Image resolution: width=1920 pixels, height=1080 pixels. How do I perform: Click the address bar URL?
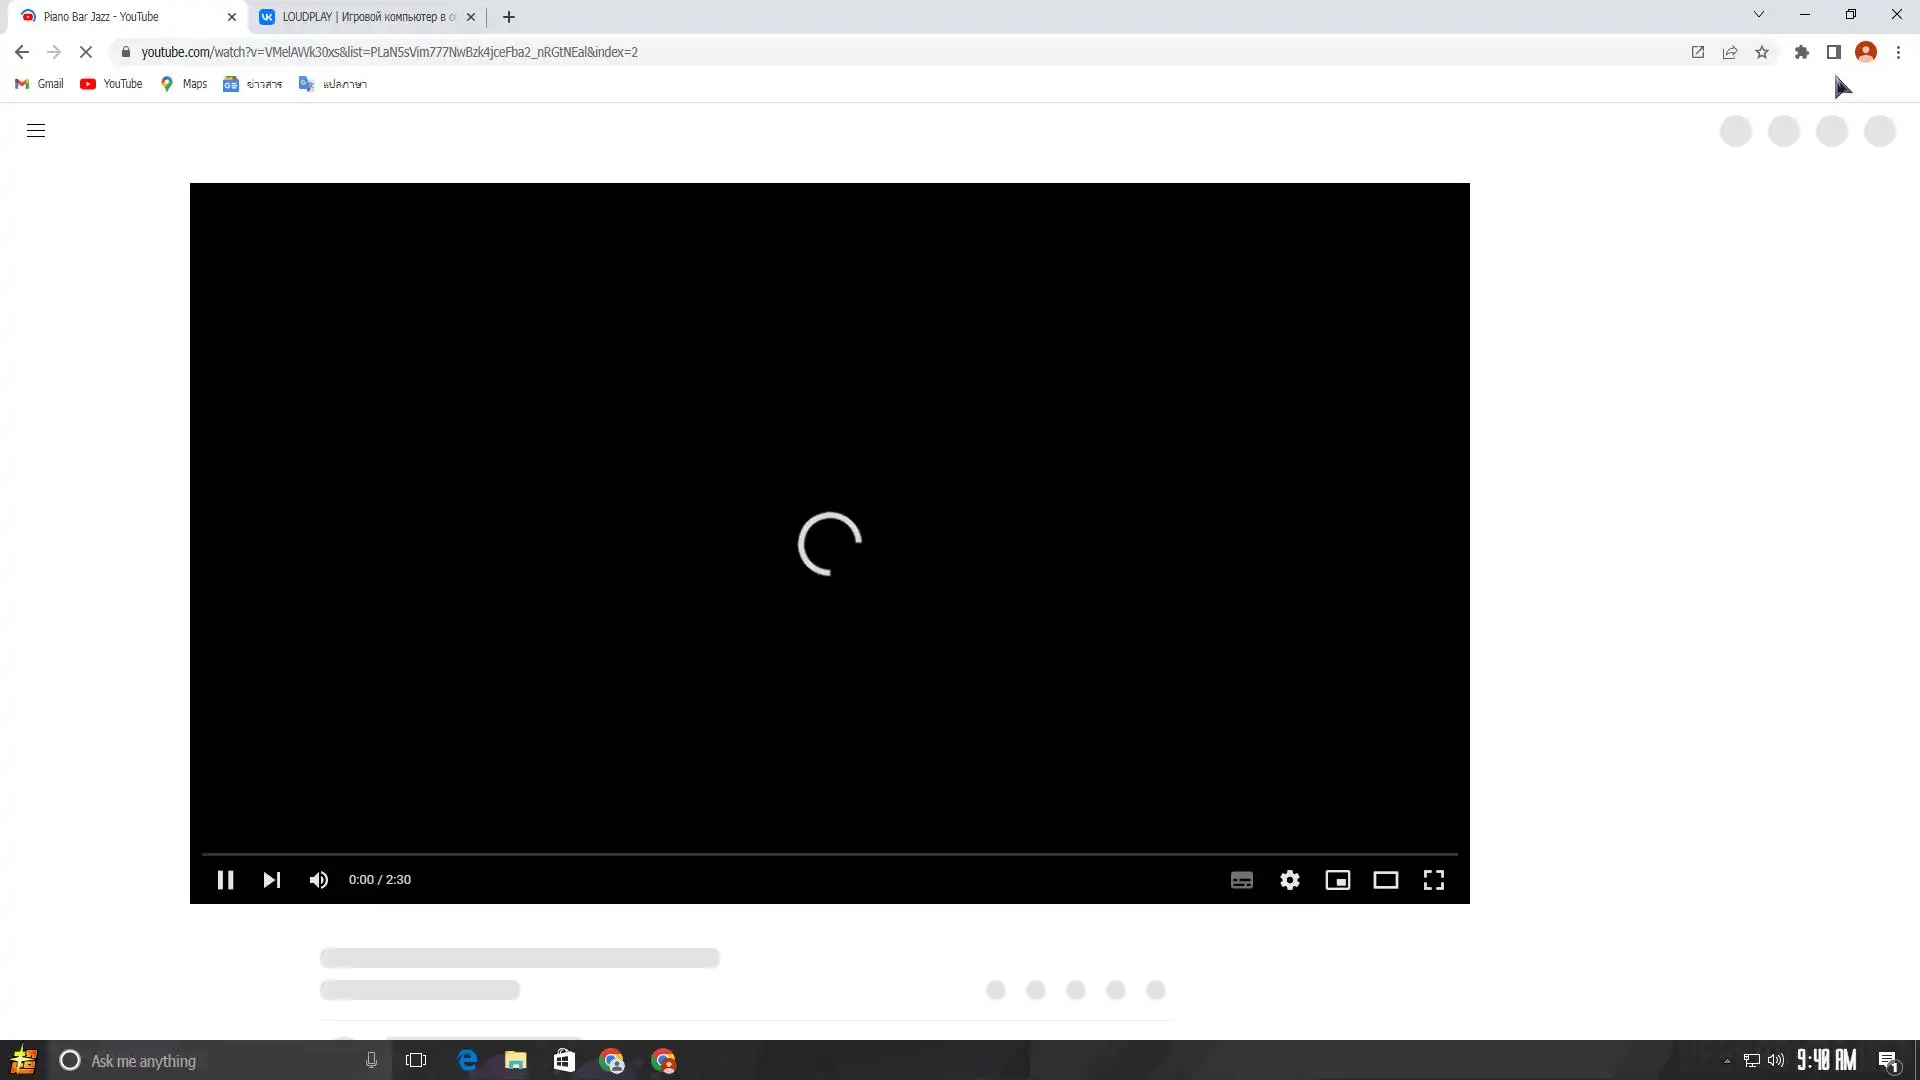point(390,52)
